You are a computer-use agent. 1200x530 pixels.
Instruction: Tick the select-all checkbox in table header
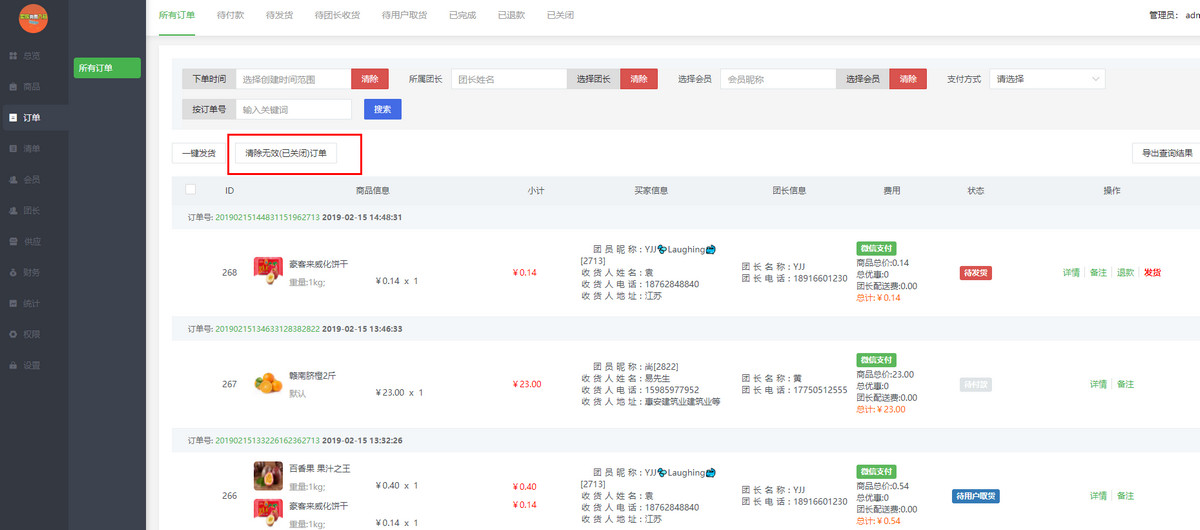coord(191,190)
